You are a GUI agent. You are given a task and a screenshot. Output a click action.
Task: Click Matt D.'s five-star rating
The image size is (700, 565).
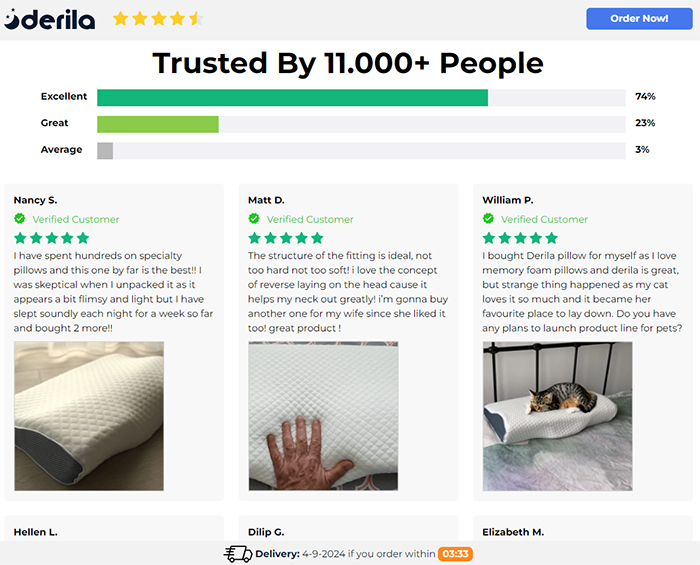[285, 238]
